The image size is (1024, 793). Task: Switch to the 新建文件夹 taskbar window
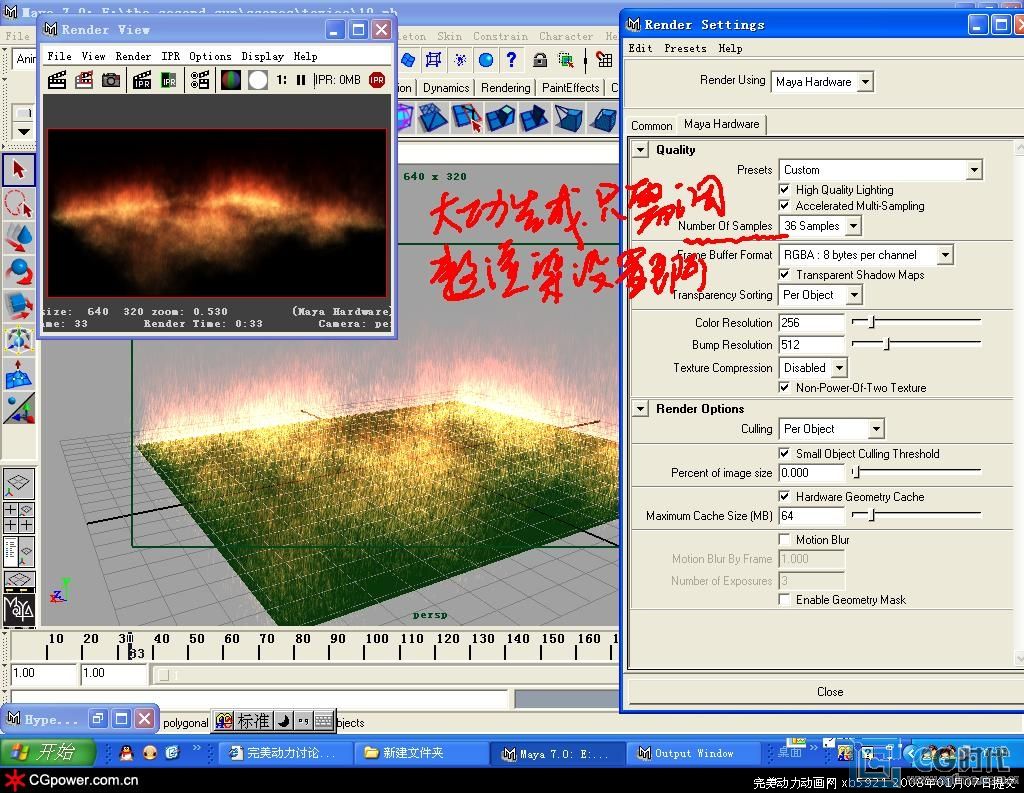click(x=421, y=753)
